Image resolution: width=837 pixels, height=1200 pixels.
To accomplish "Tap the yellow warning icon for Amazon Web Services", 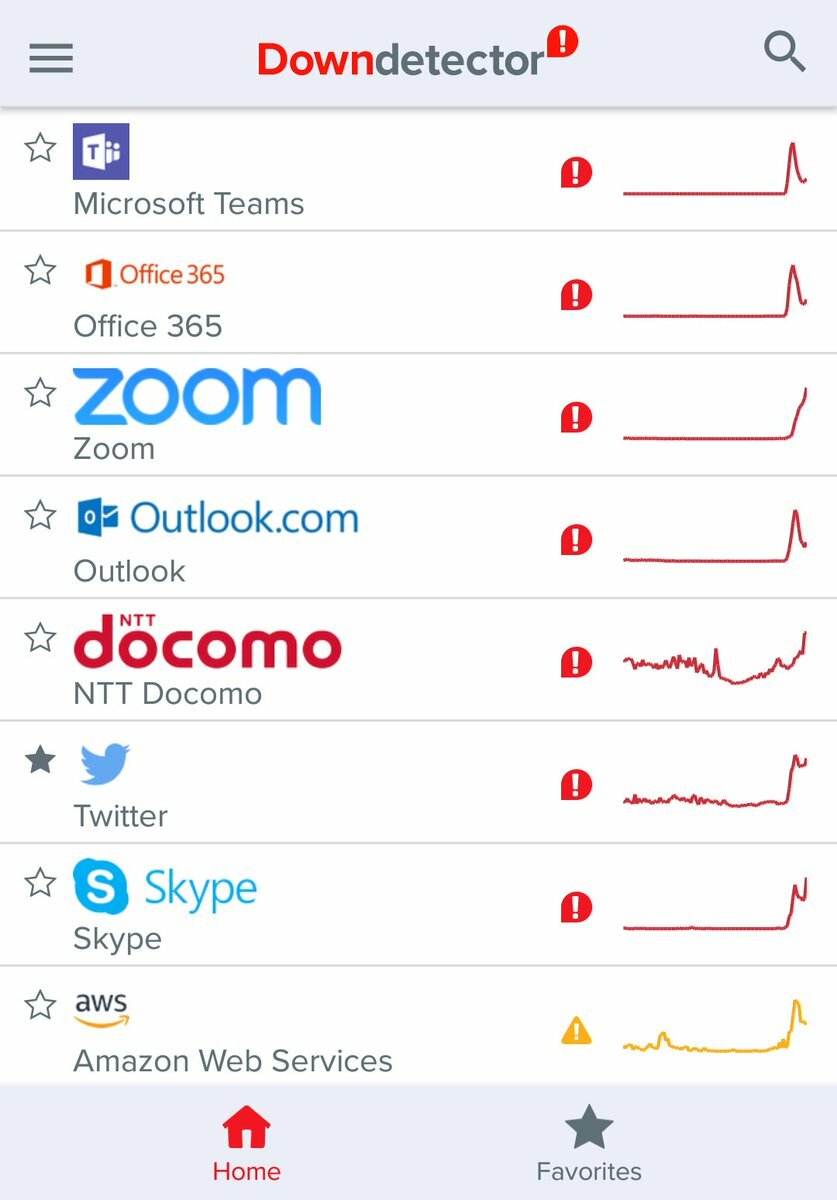I will (x=576, y=1030).
